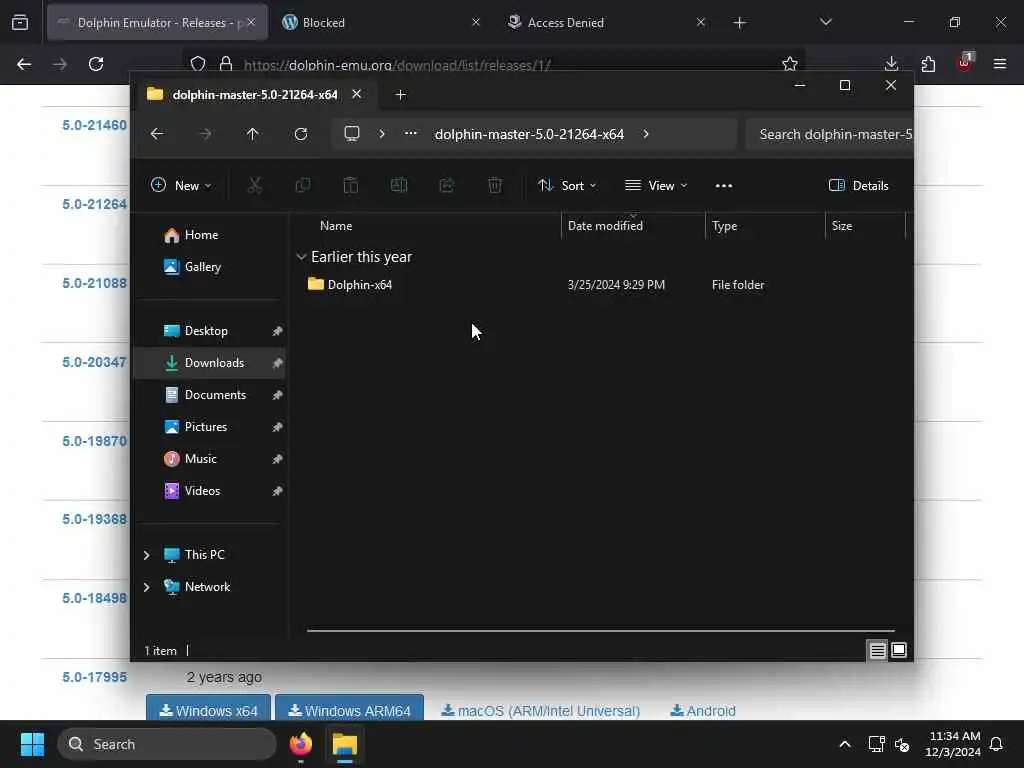Open the New item dropdown
1024x768 pixels.
point(181,185)
